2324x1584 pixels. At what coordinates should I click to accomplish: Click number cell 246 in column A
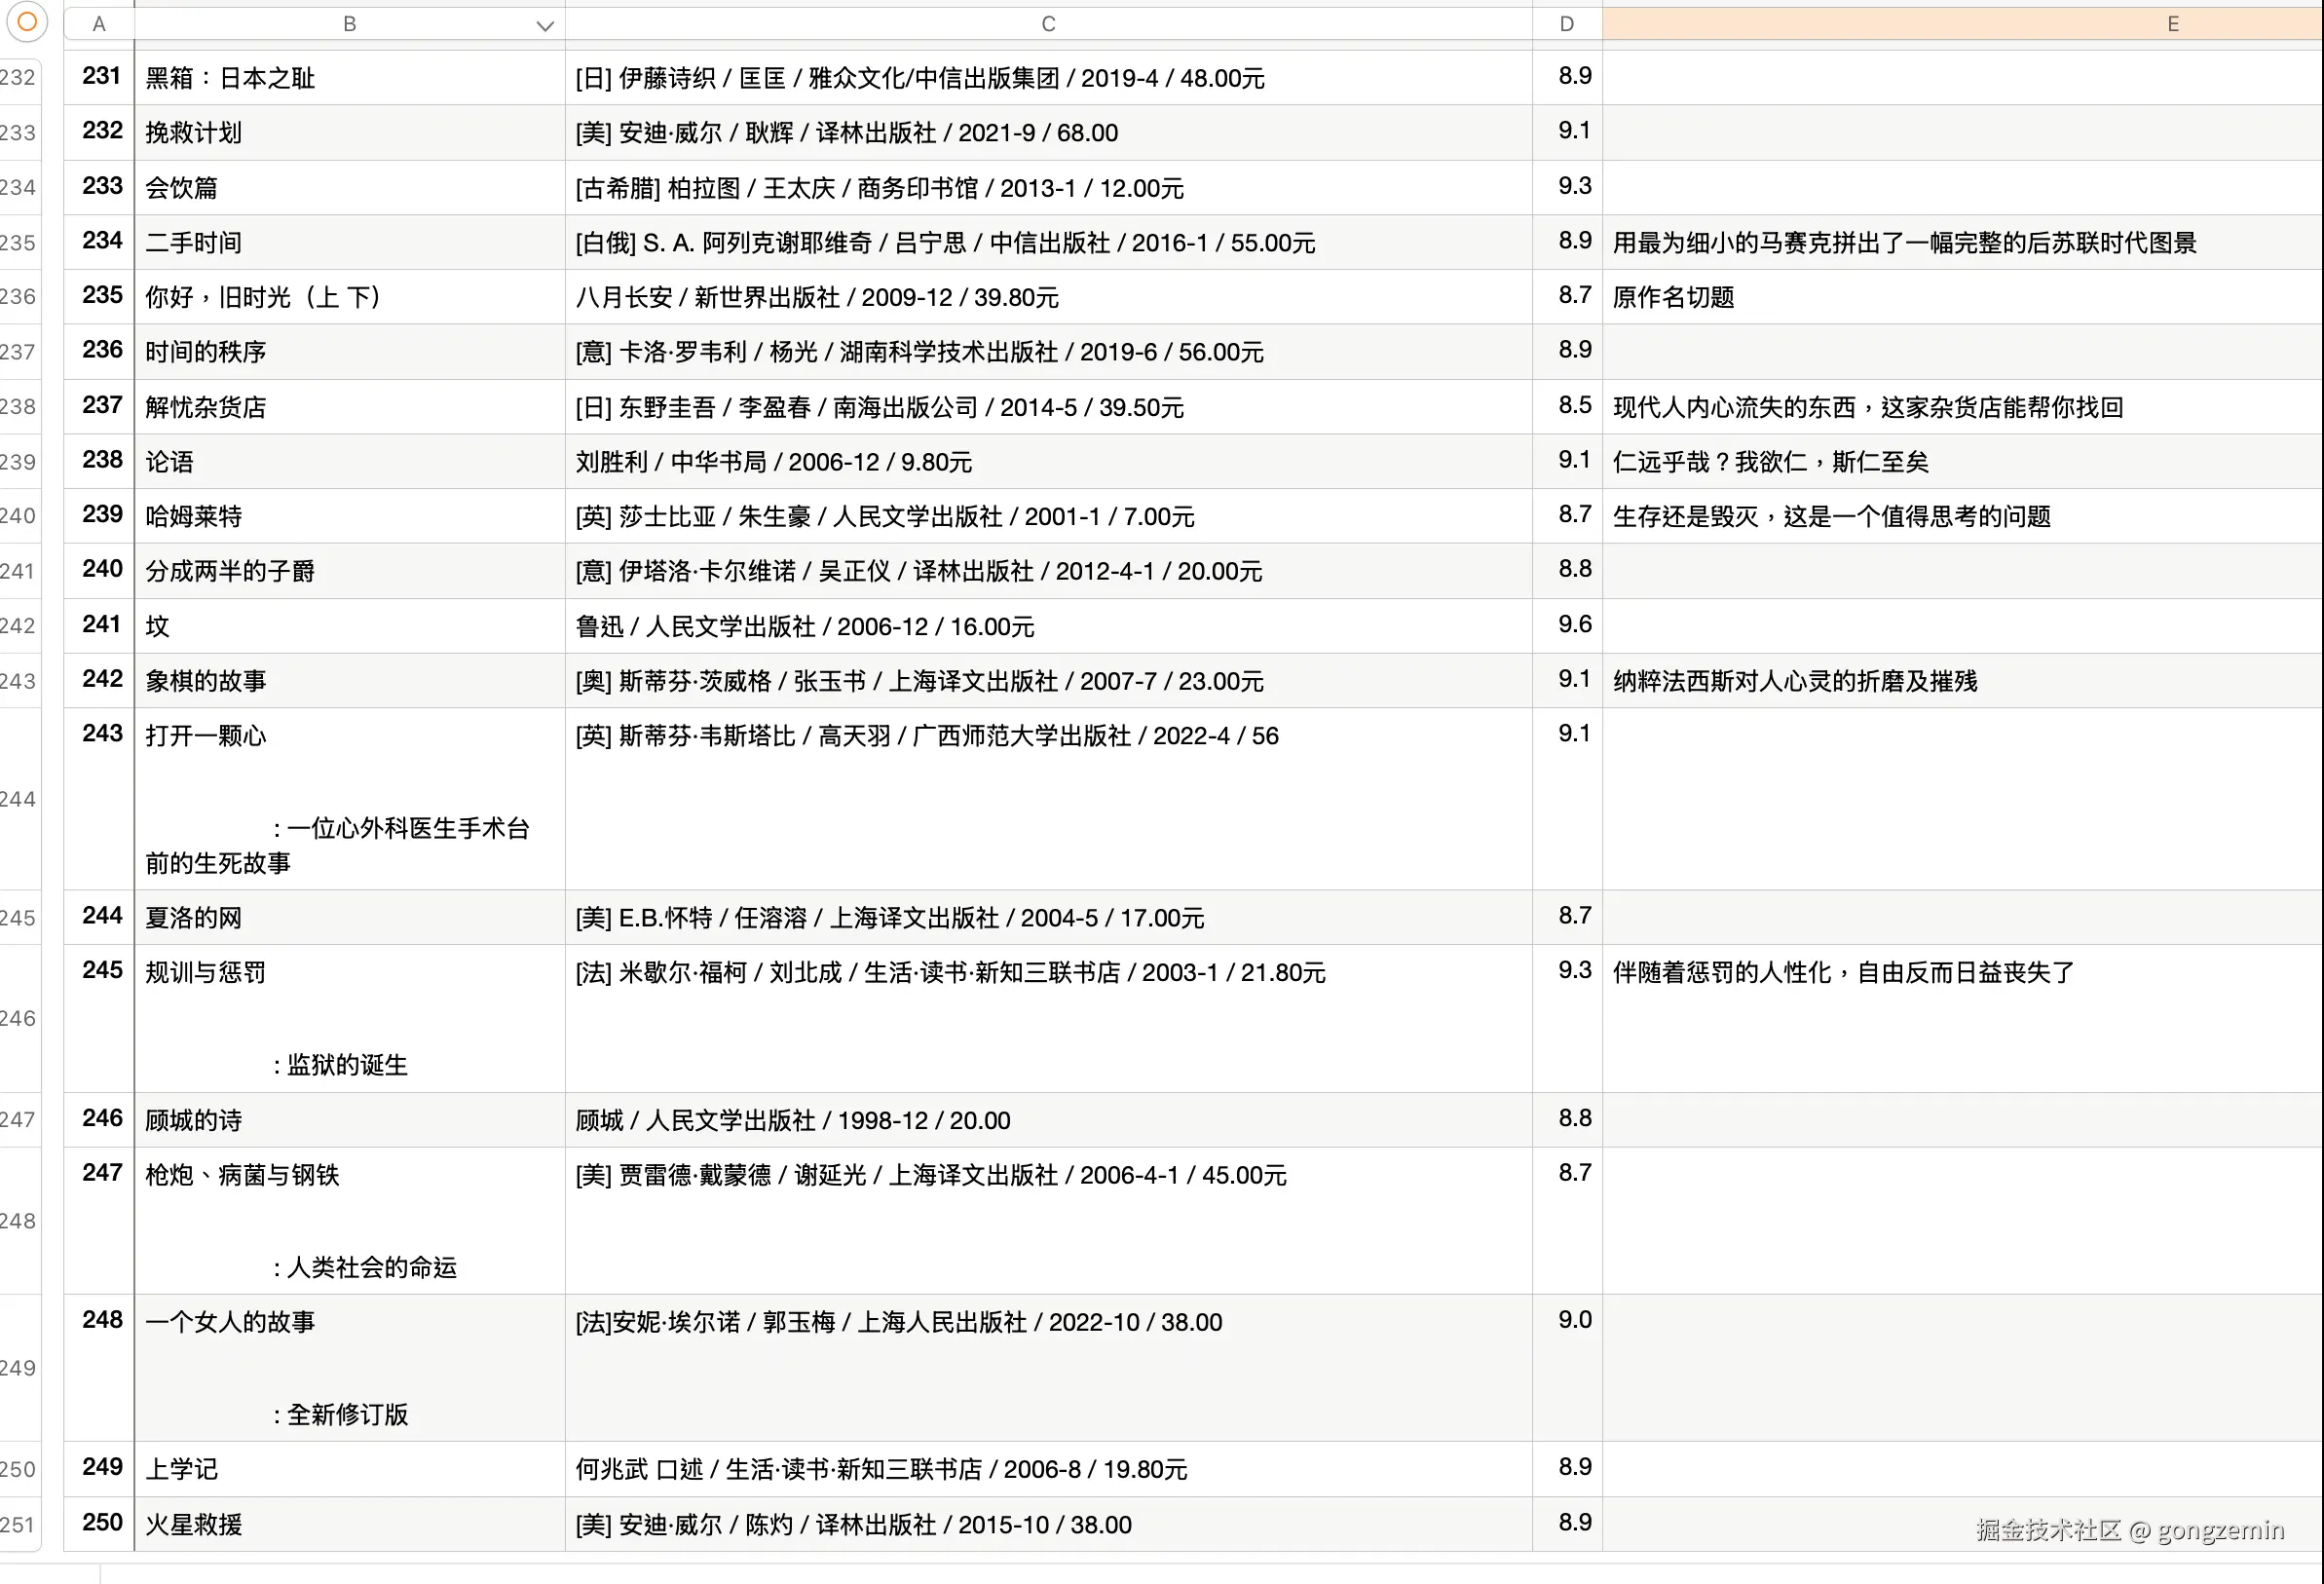100,1119
